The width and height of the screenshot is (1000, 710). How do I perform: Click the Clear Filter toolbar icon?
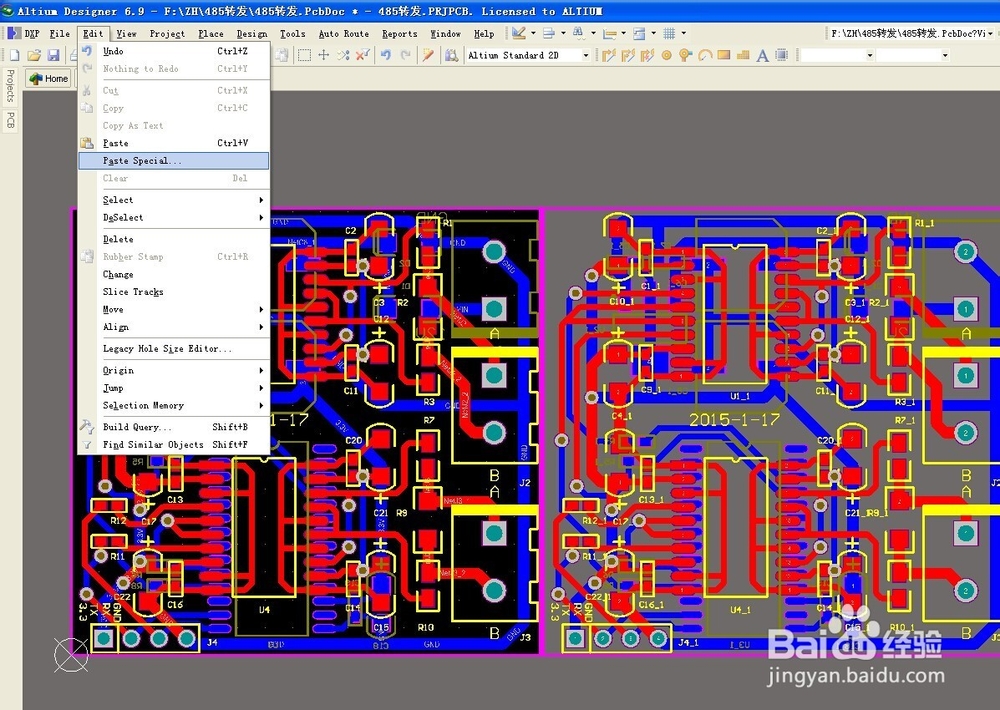[363, 55]
